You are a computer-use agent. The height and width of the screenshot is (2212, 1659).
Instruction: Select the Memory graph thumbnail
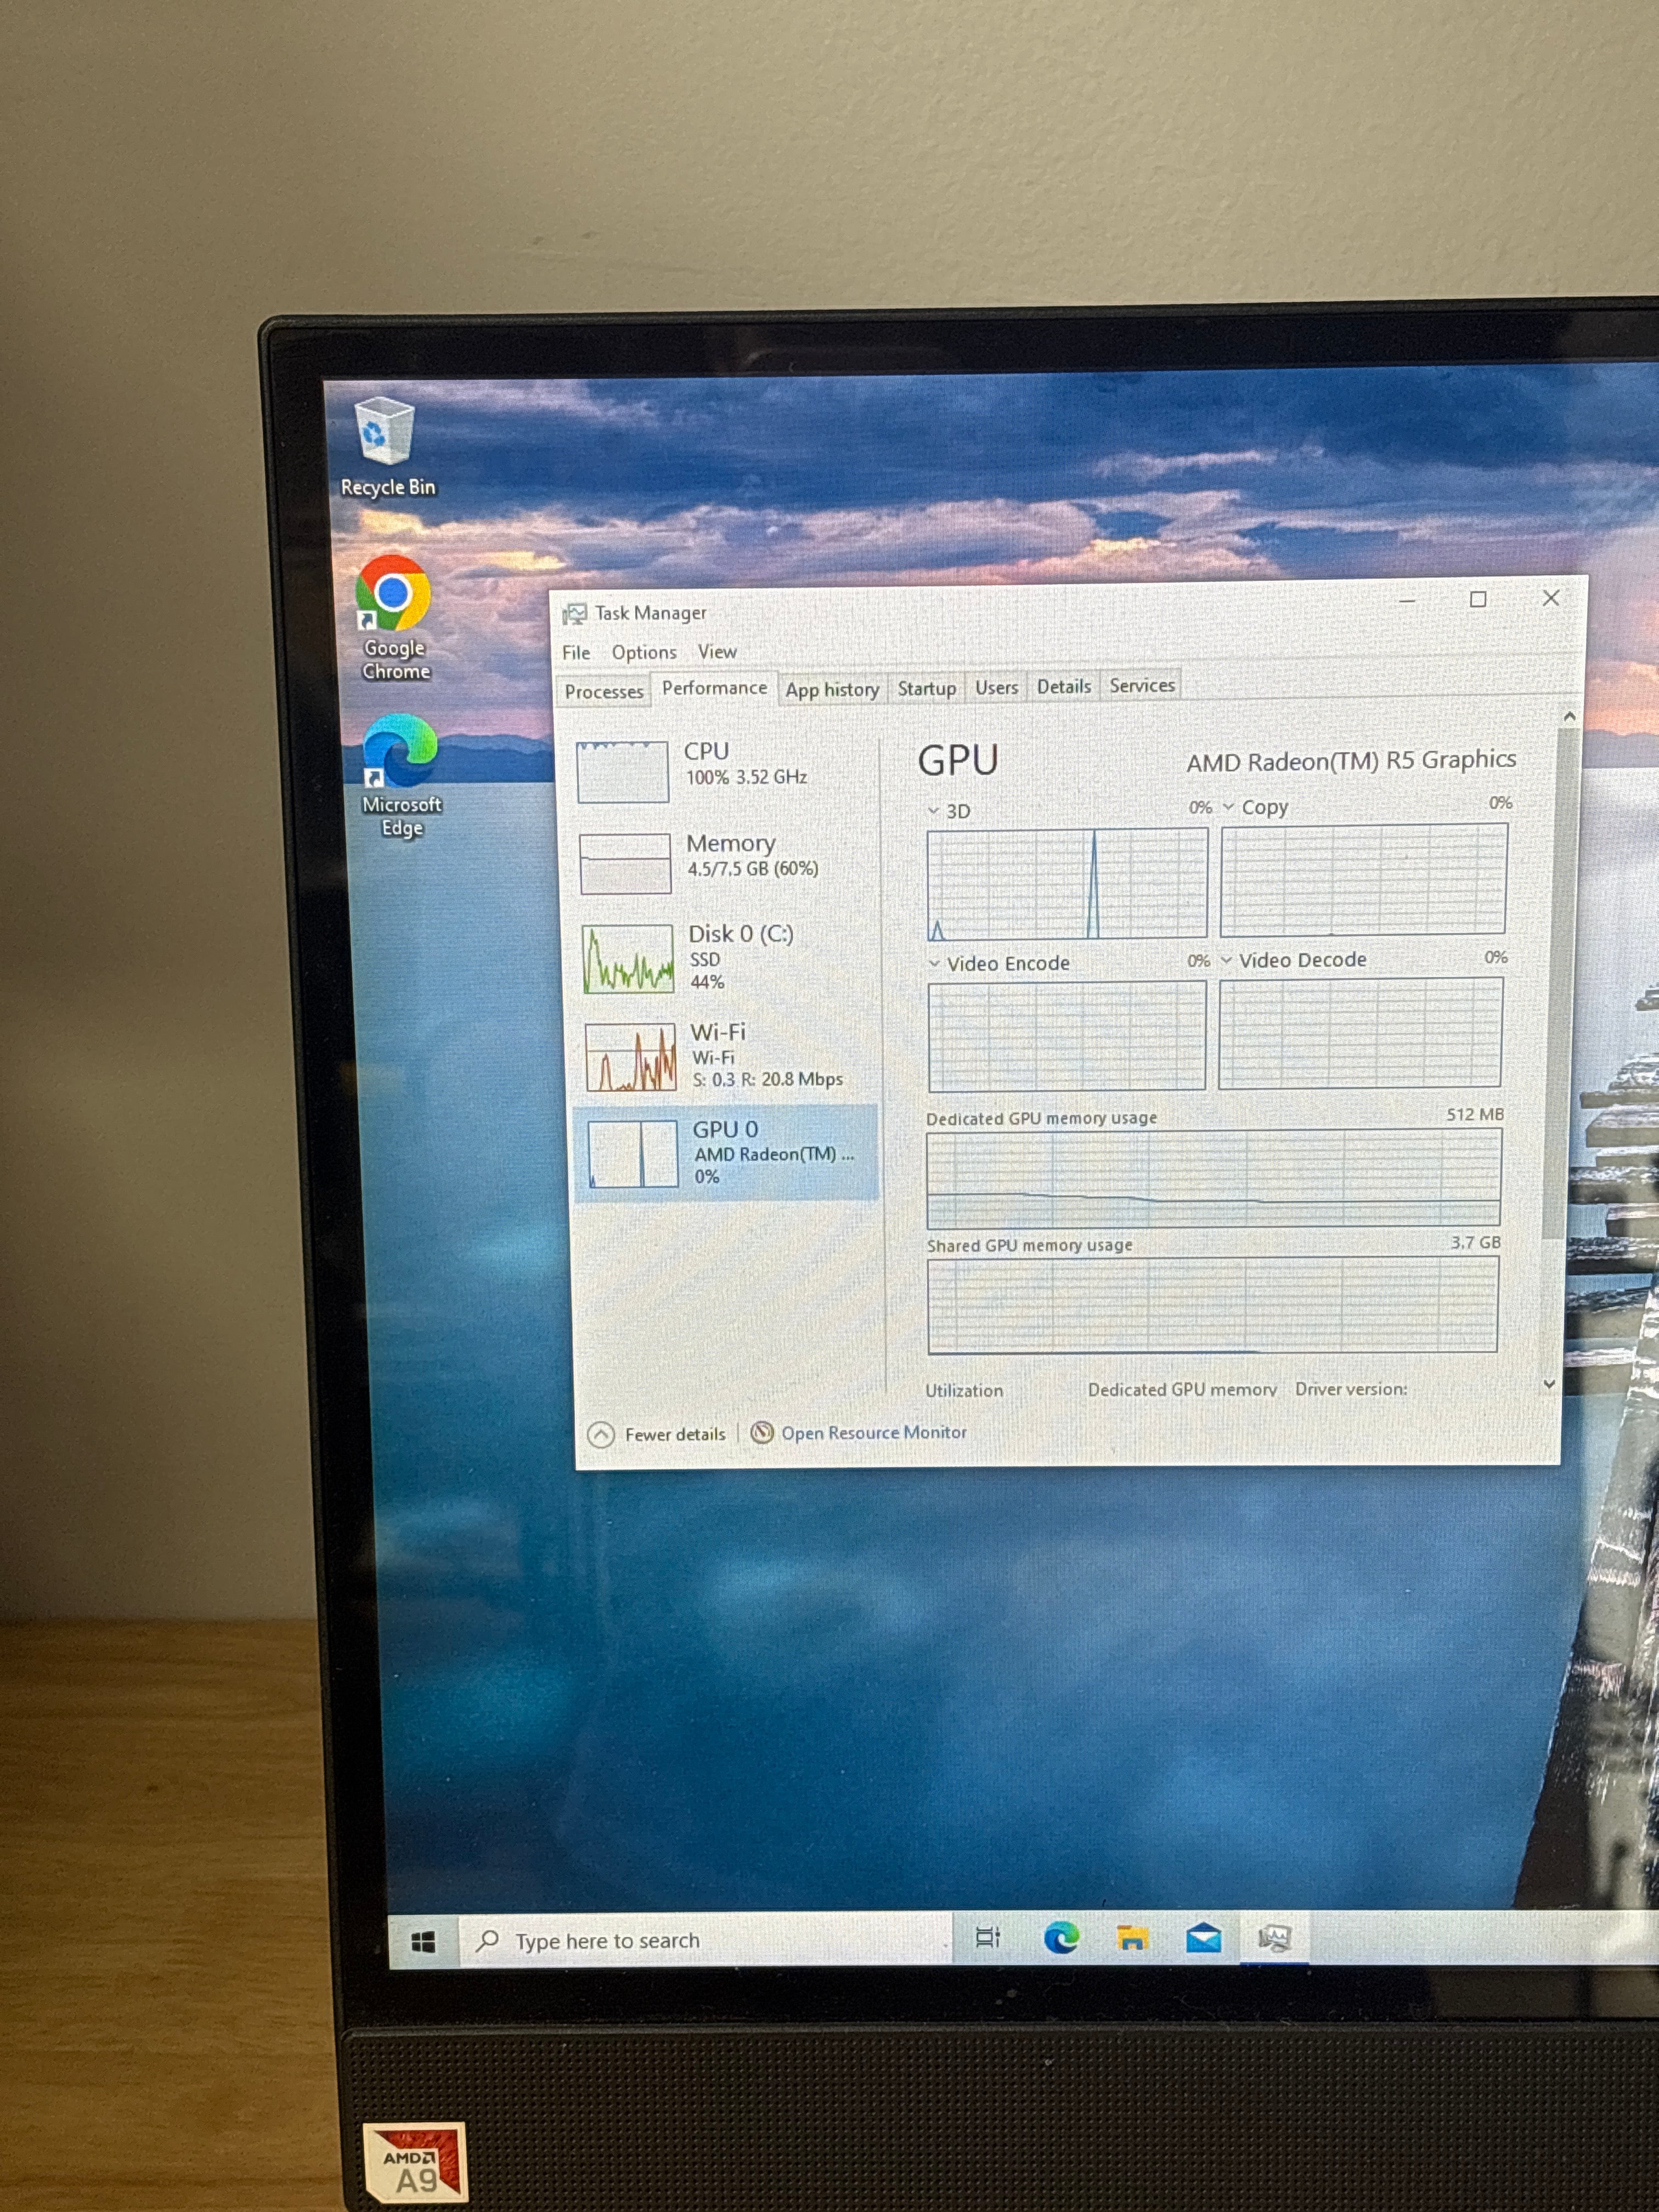tap(625, 863)
